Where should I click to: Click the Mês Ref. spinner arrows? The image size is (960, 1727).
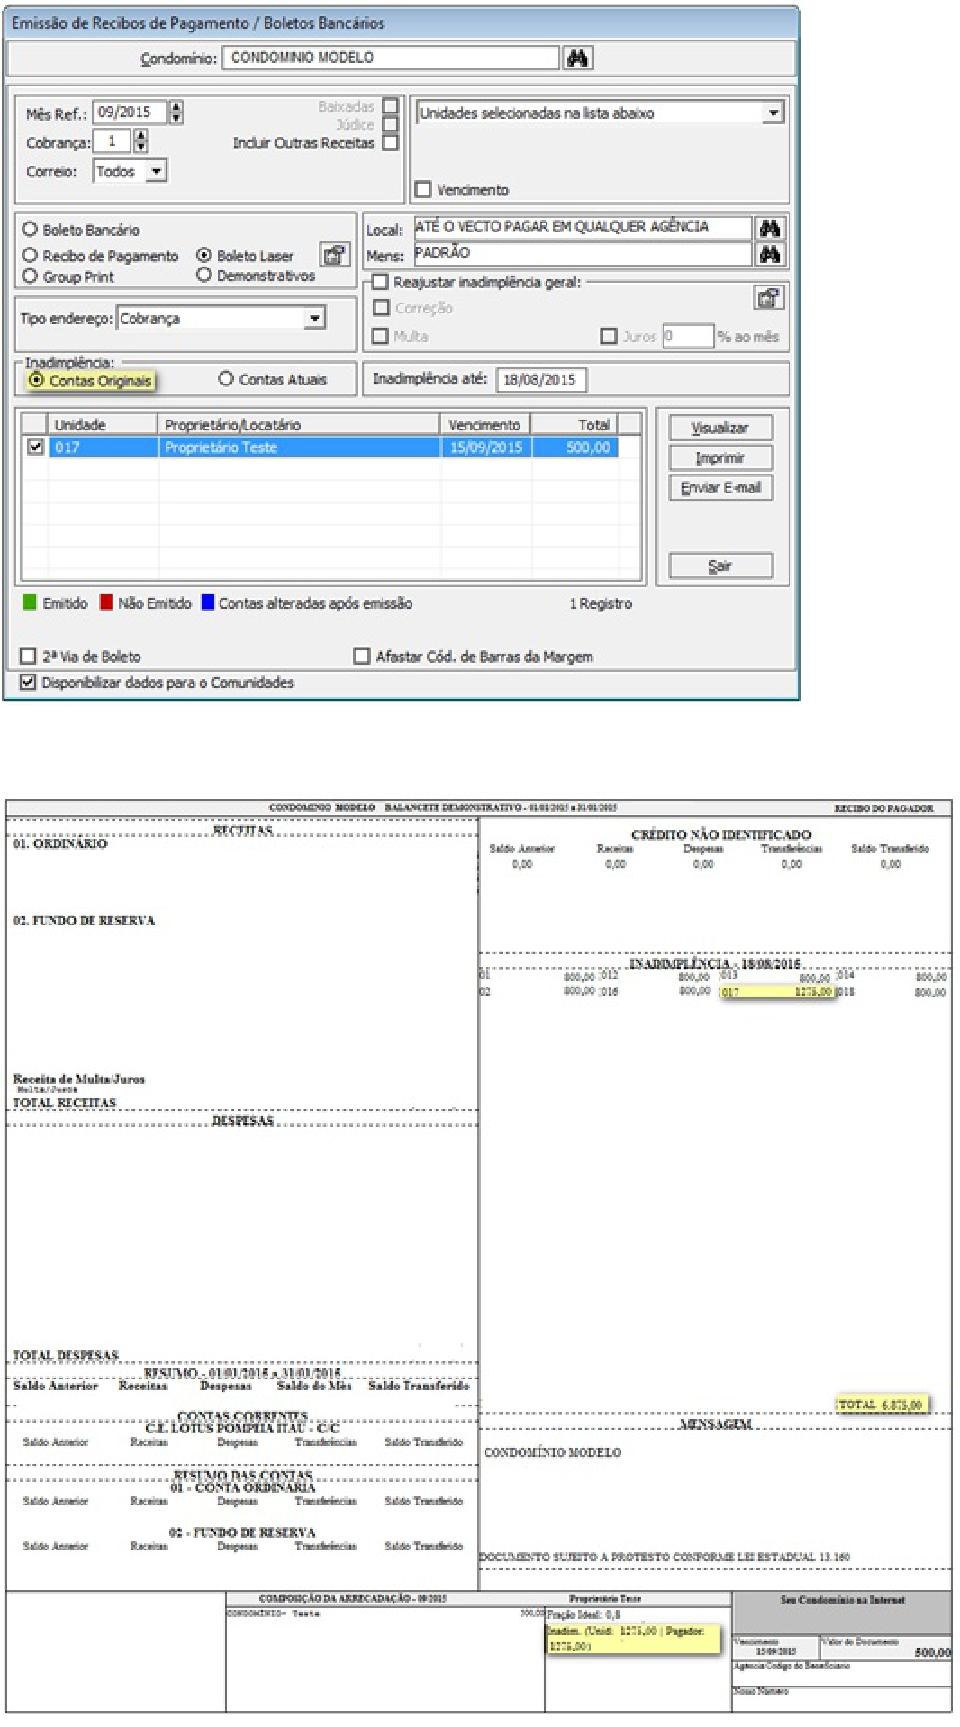176,112
